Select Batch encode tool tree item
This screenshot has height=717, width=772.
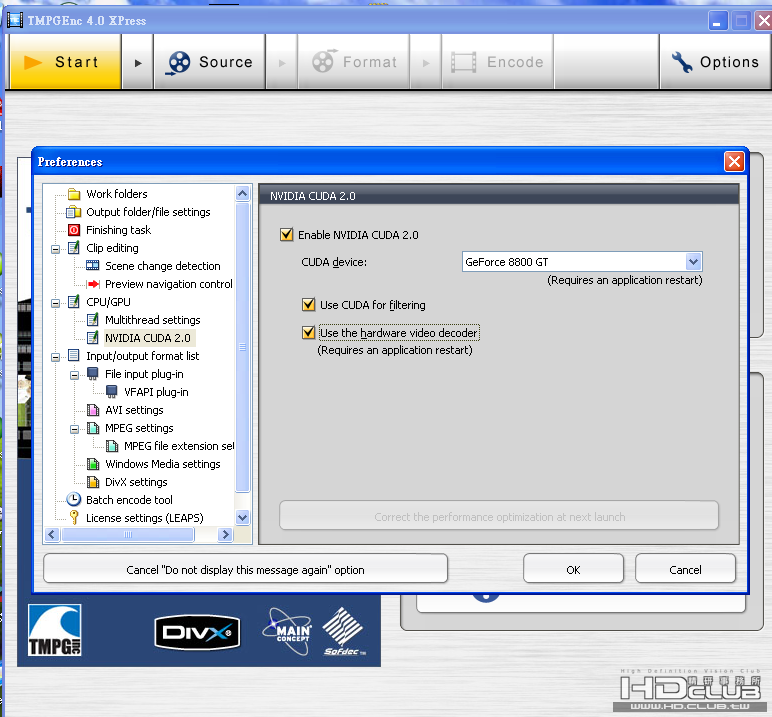click(x=129, y=500)
